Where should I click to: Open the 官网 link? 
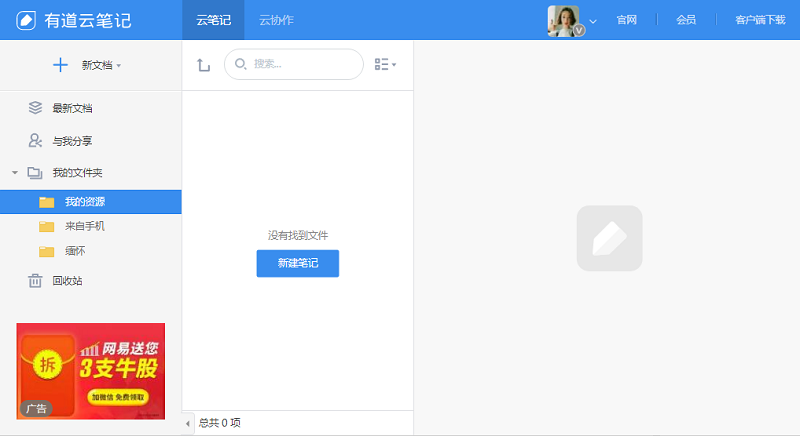point(627,20)
